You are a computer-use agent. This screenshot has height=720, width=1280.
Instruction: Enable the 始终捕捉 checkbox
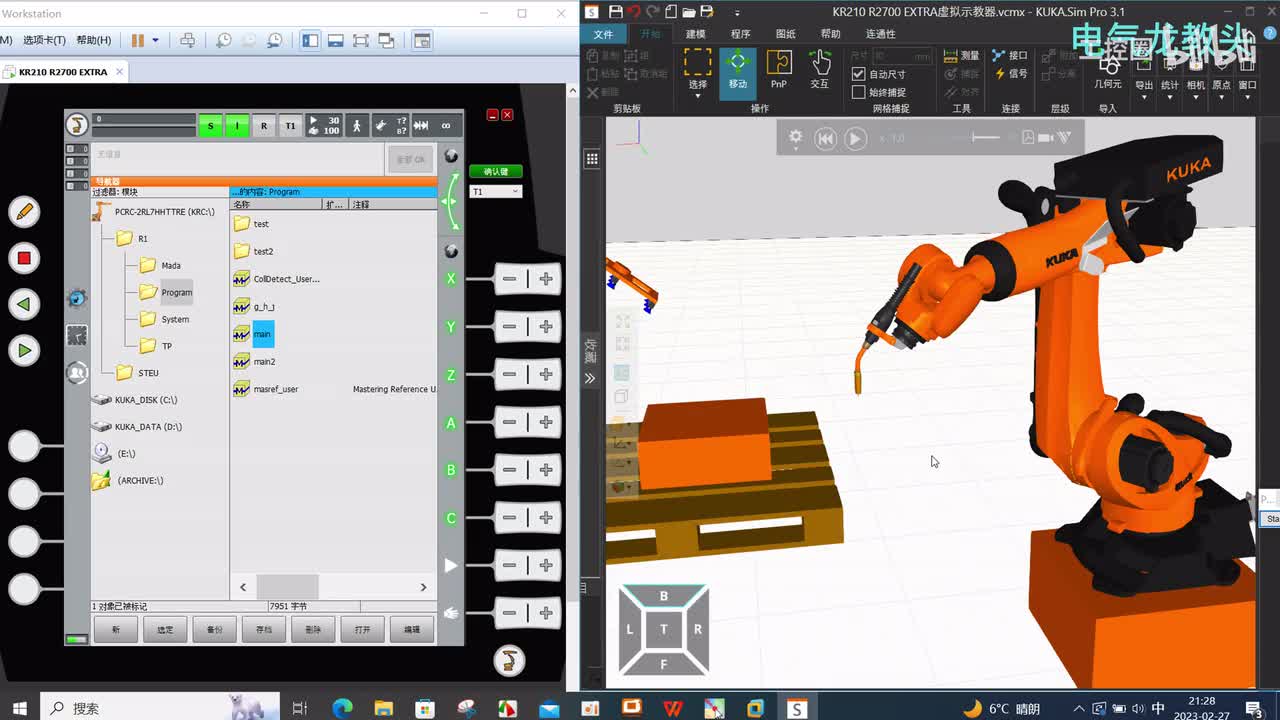tap(858, 92)
